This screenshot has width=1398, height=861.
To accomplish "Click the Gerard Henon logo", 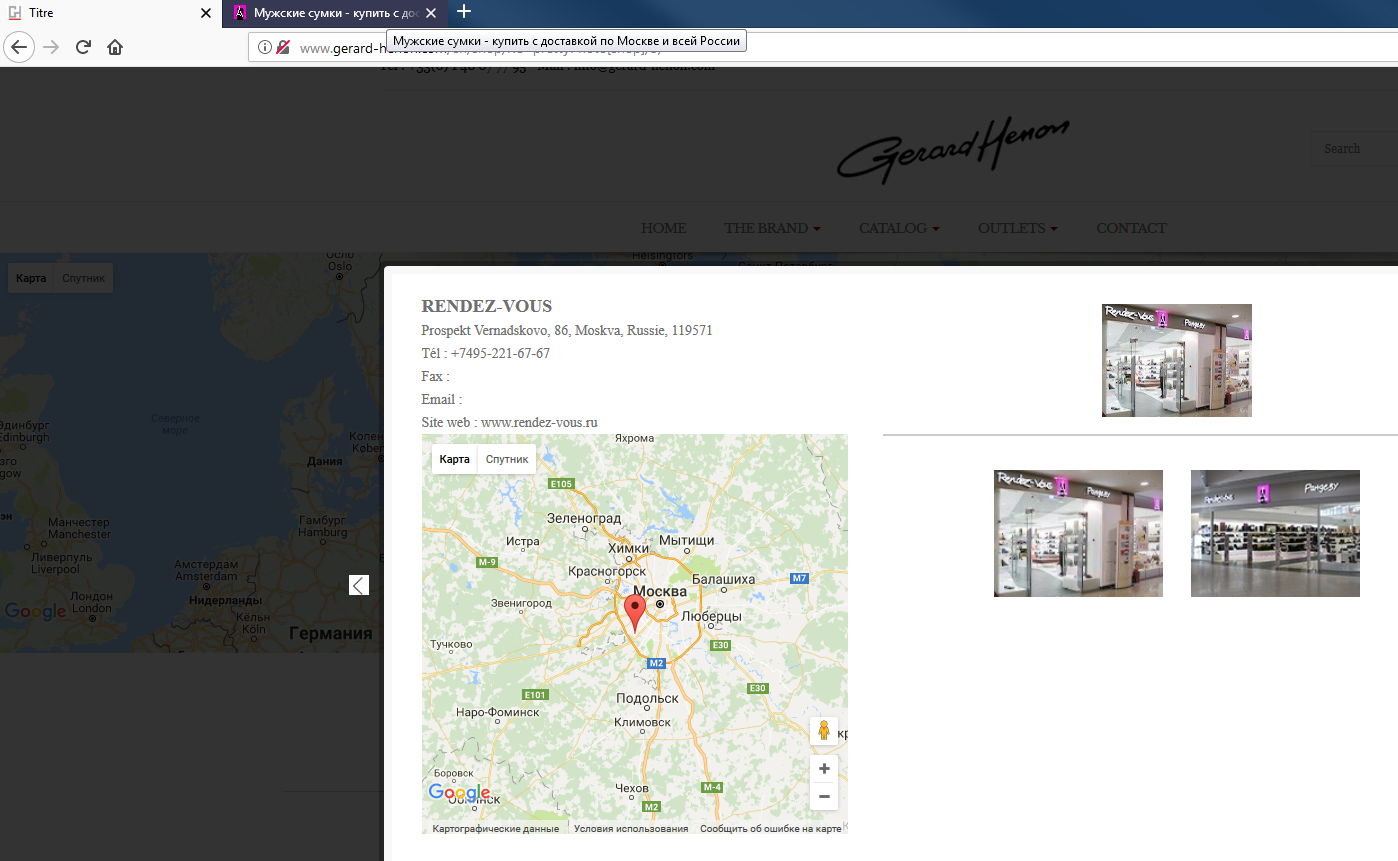I will coord(953,149).
